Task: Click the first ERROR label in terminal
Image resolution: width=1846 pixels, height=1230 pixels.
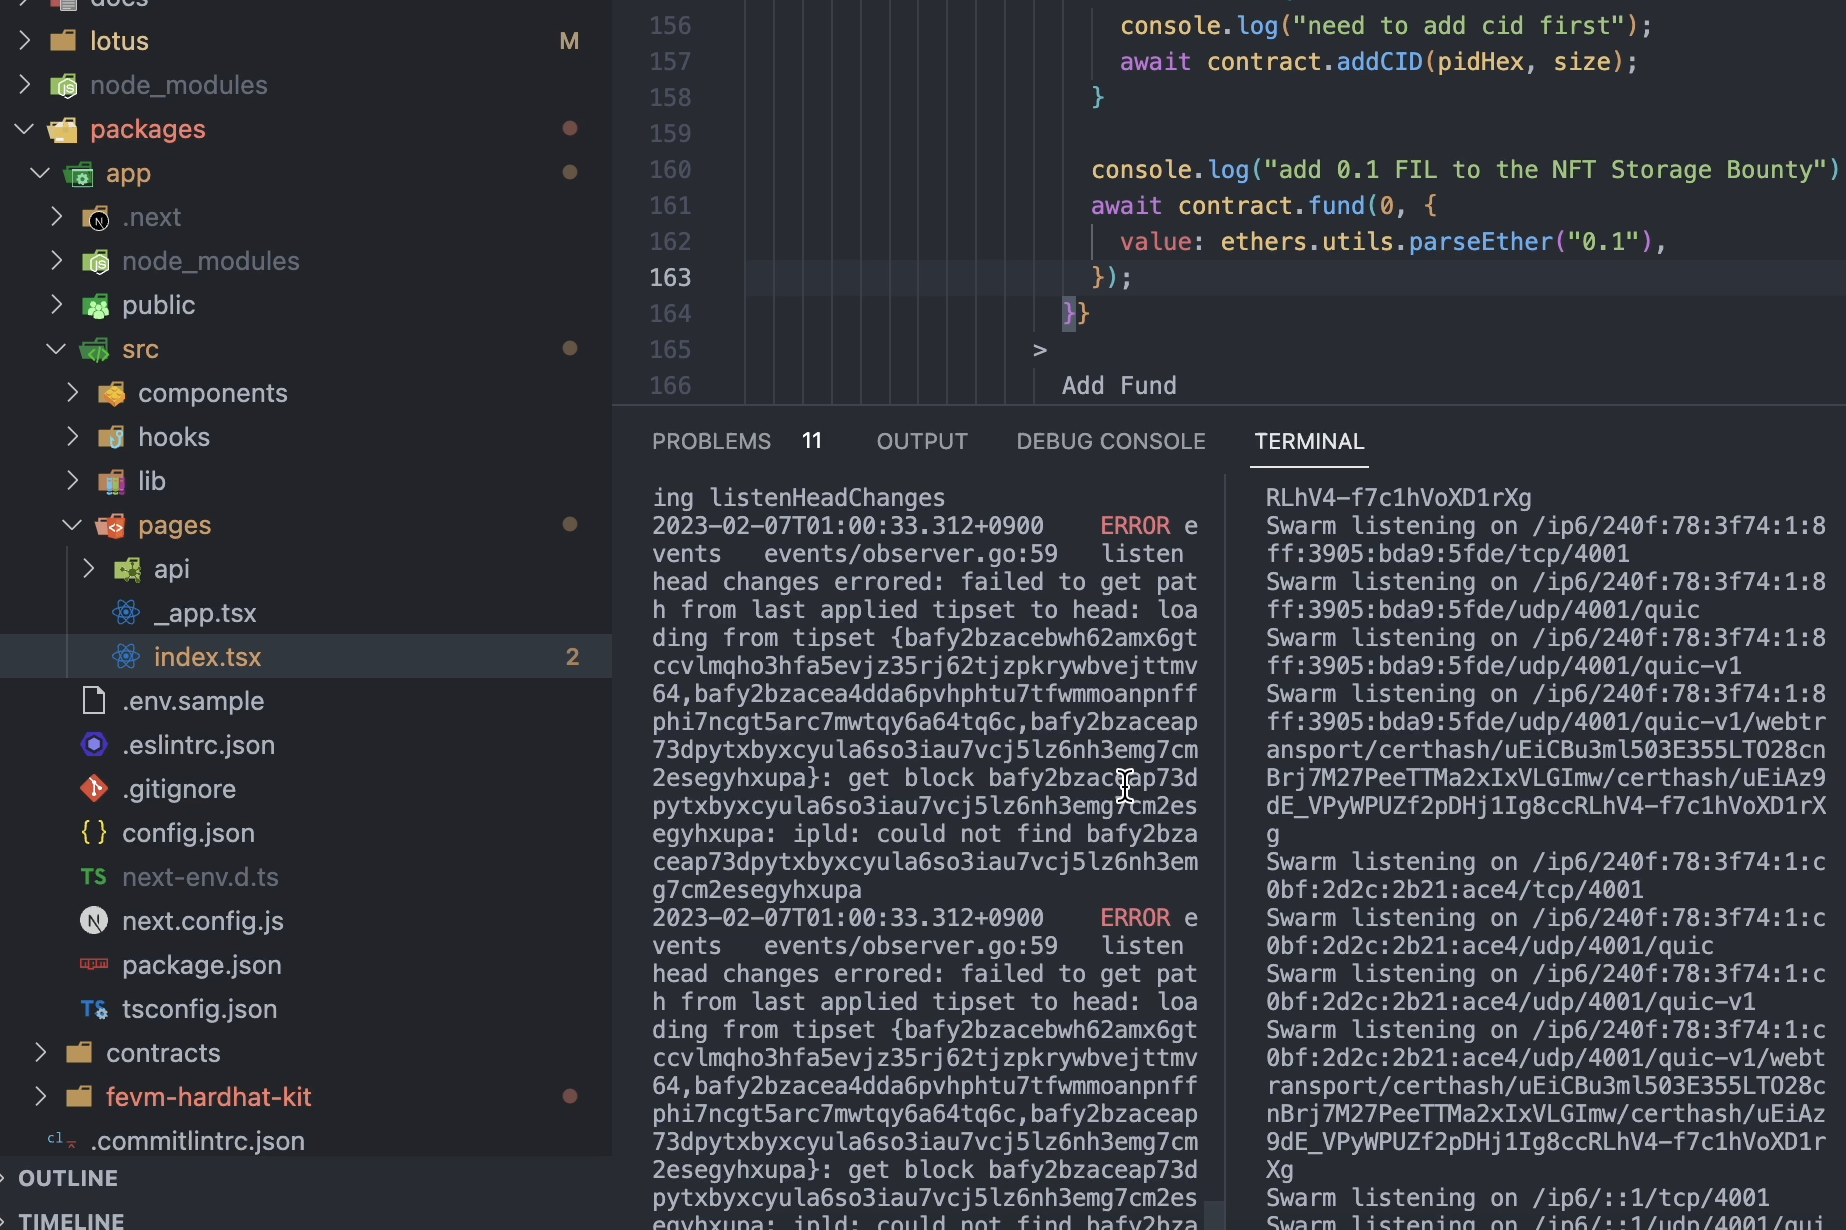Action: 1135,525
